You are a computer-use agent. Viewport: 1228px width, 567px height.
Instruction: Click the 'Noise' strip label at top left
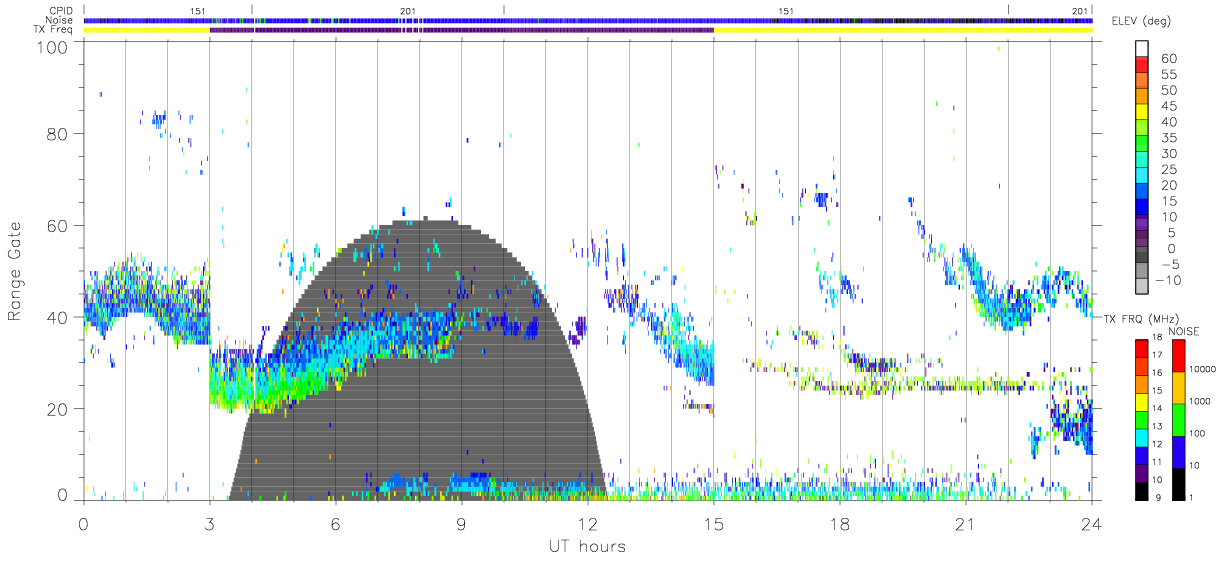tap(57, 20)
